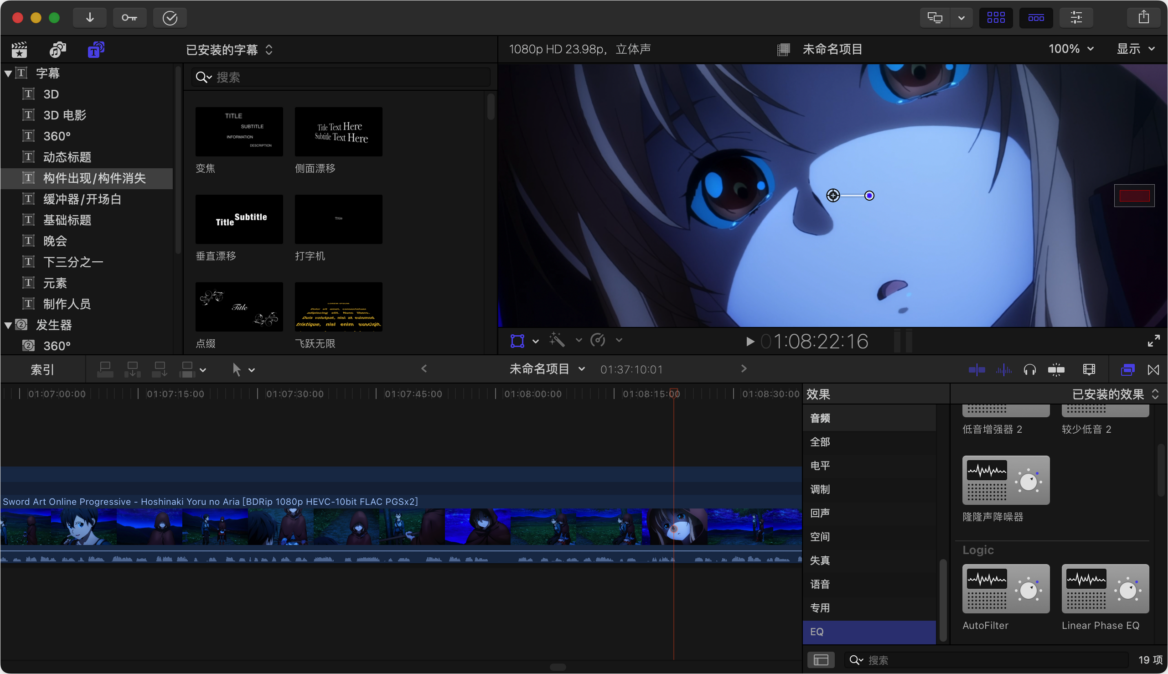
Task: Open the keyword editor key icon
Action: point(130,17)
